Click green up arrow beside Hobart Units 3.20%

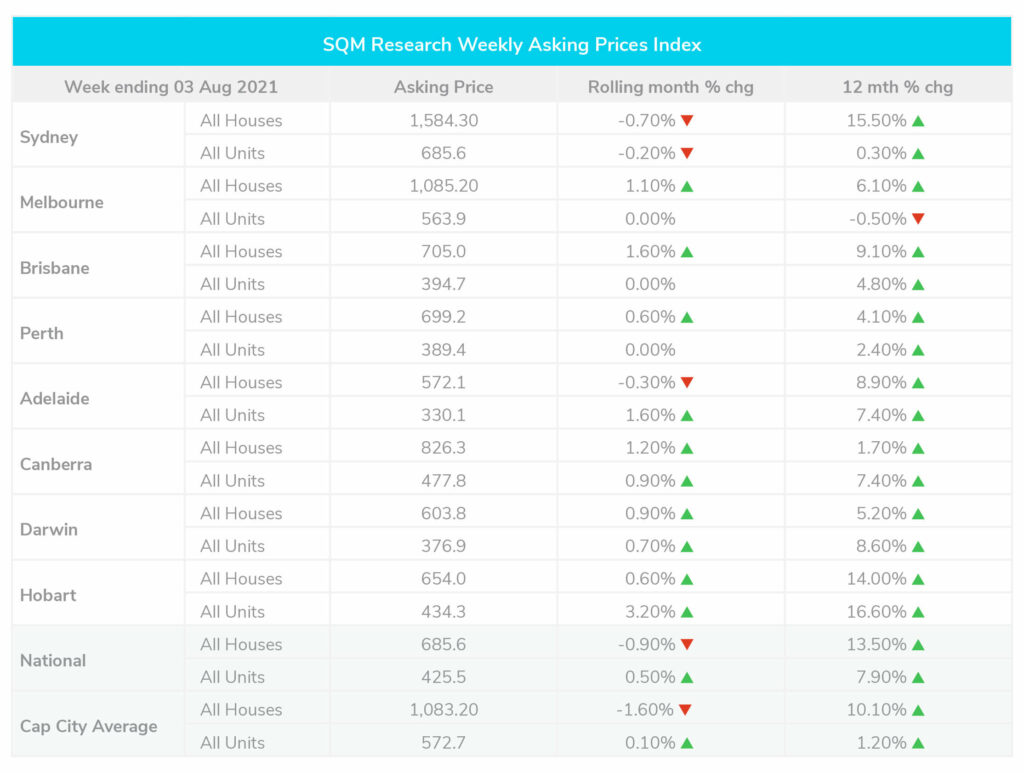click(x=687, y=612)
